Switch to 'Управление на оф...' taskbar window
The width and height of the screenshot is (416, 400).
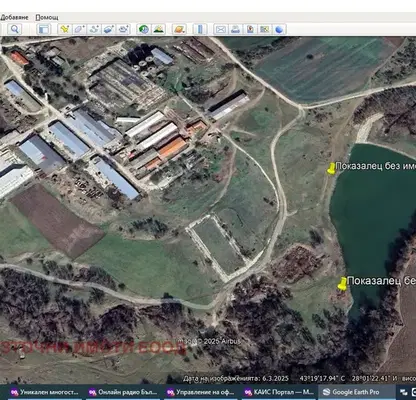point(201,392)
